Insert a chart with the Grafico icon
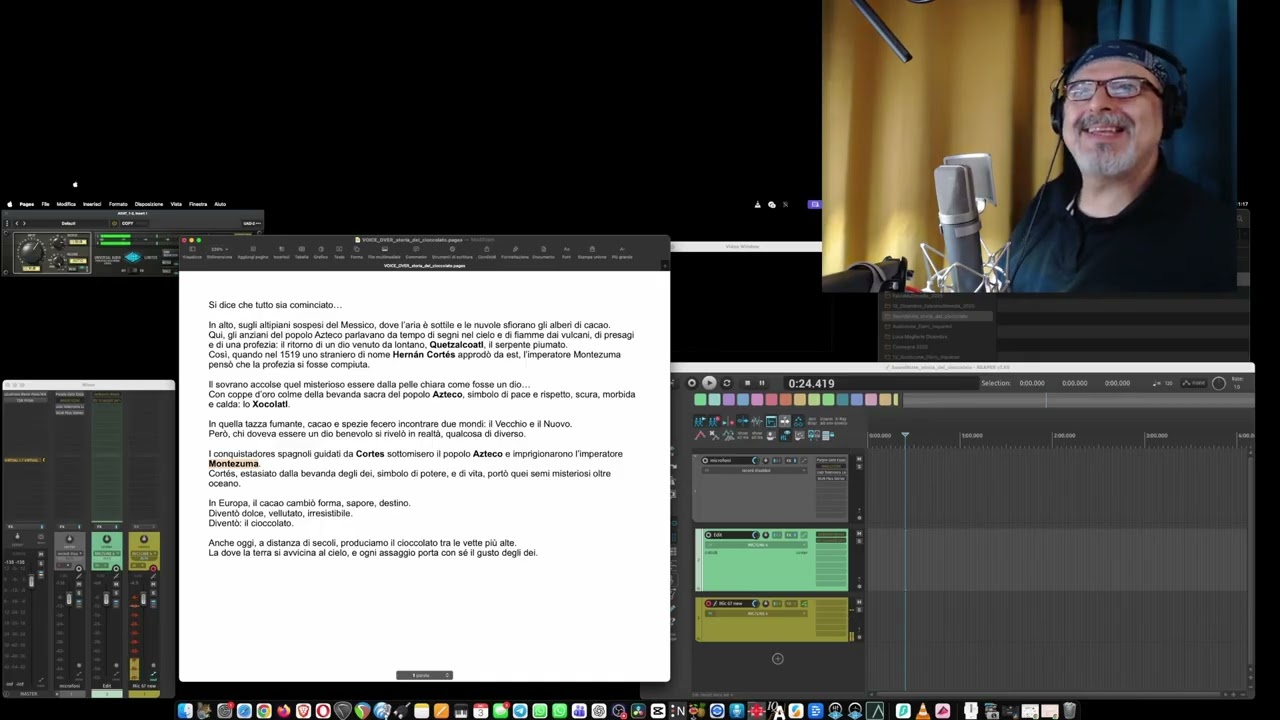 [x=321, y=249]
